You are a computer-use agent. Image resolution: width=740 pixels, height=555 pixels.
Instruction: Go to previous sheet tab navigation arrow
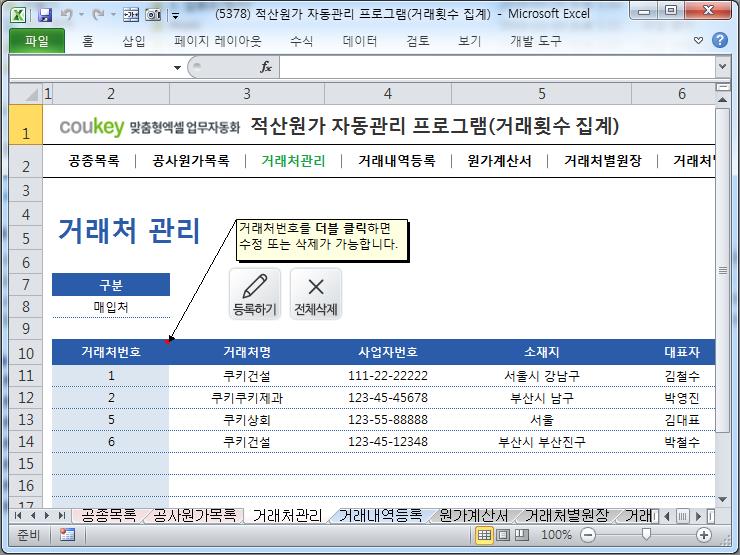point(33,515)
